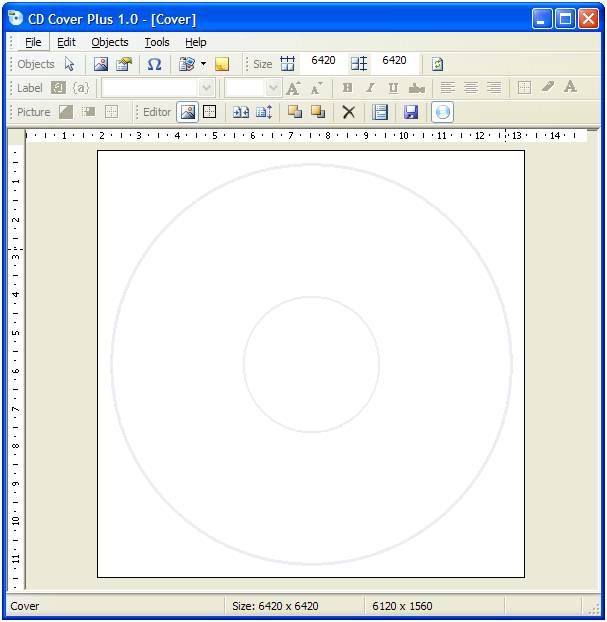The image size is (607, 622).
Task: Click the white cover canvas
Action: (x=311, y=364)
